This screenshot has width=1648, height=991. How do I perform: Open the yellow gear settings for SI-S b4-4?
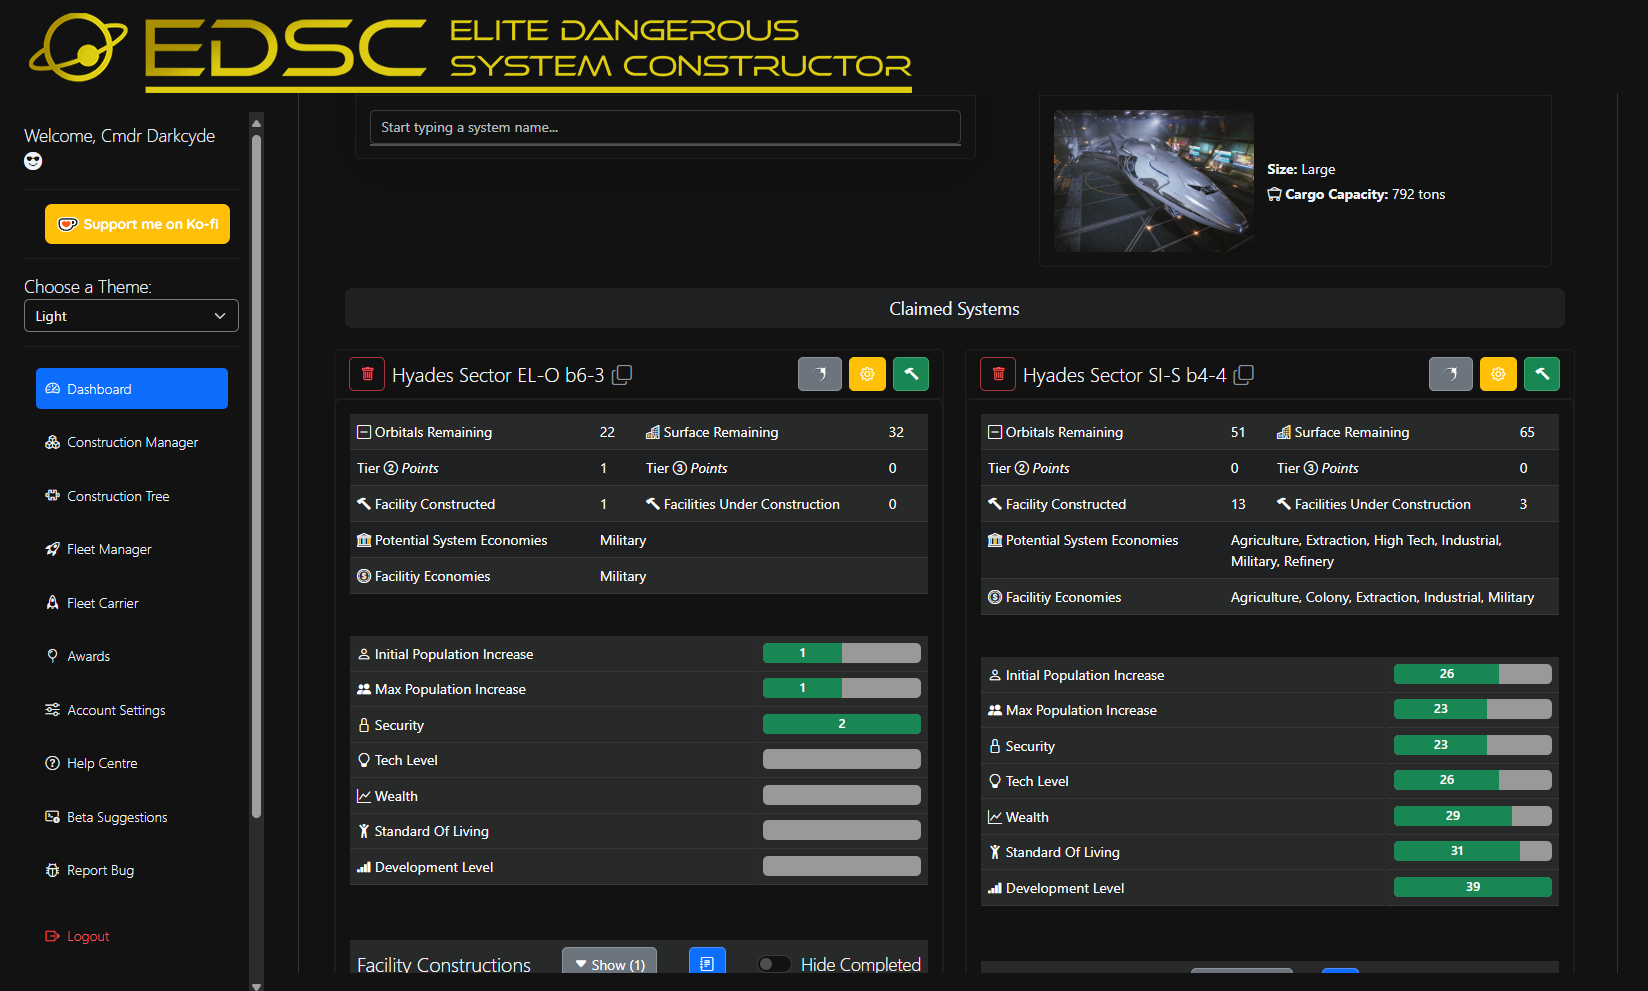pyautogui.click(x=1498, y=374)
